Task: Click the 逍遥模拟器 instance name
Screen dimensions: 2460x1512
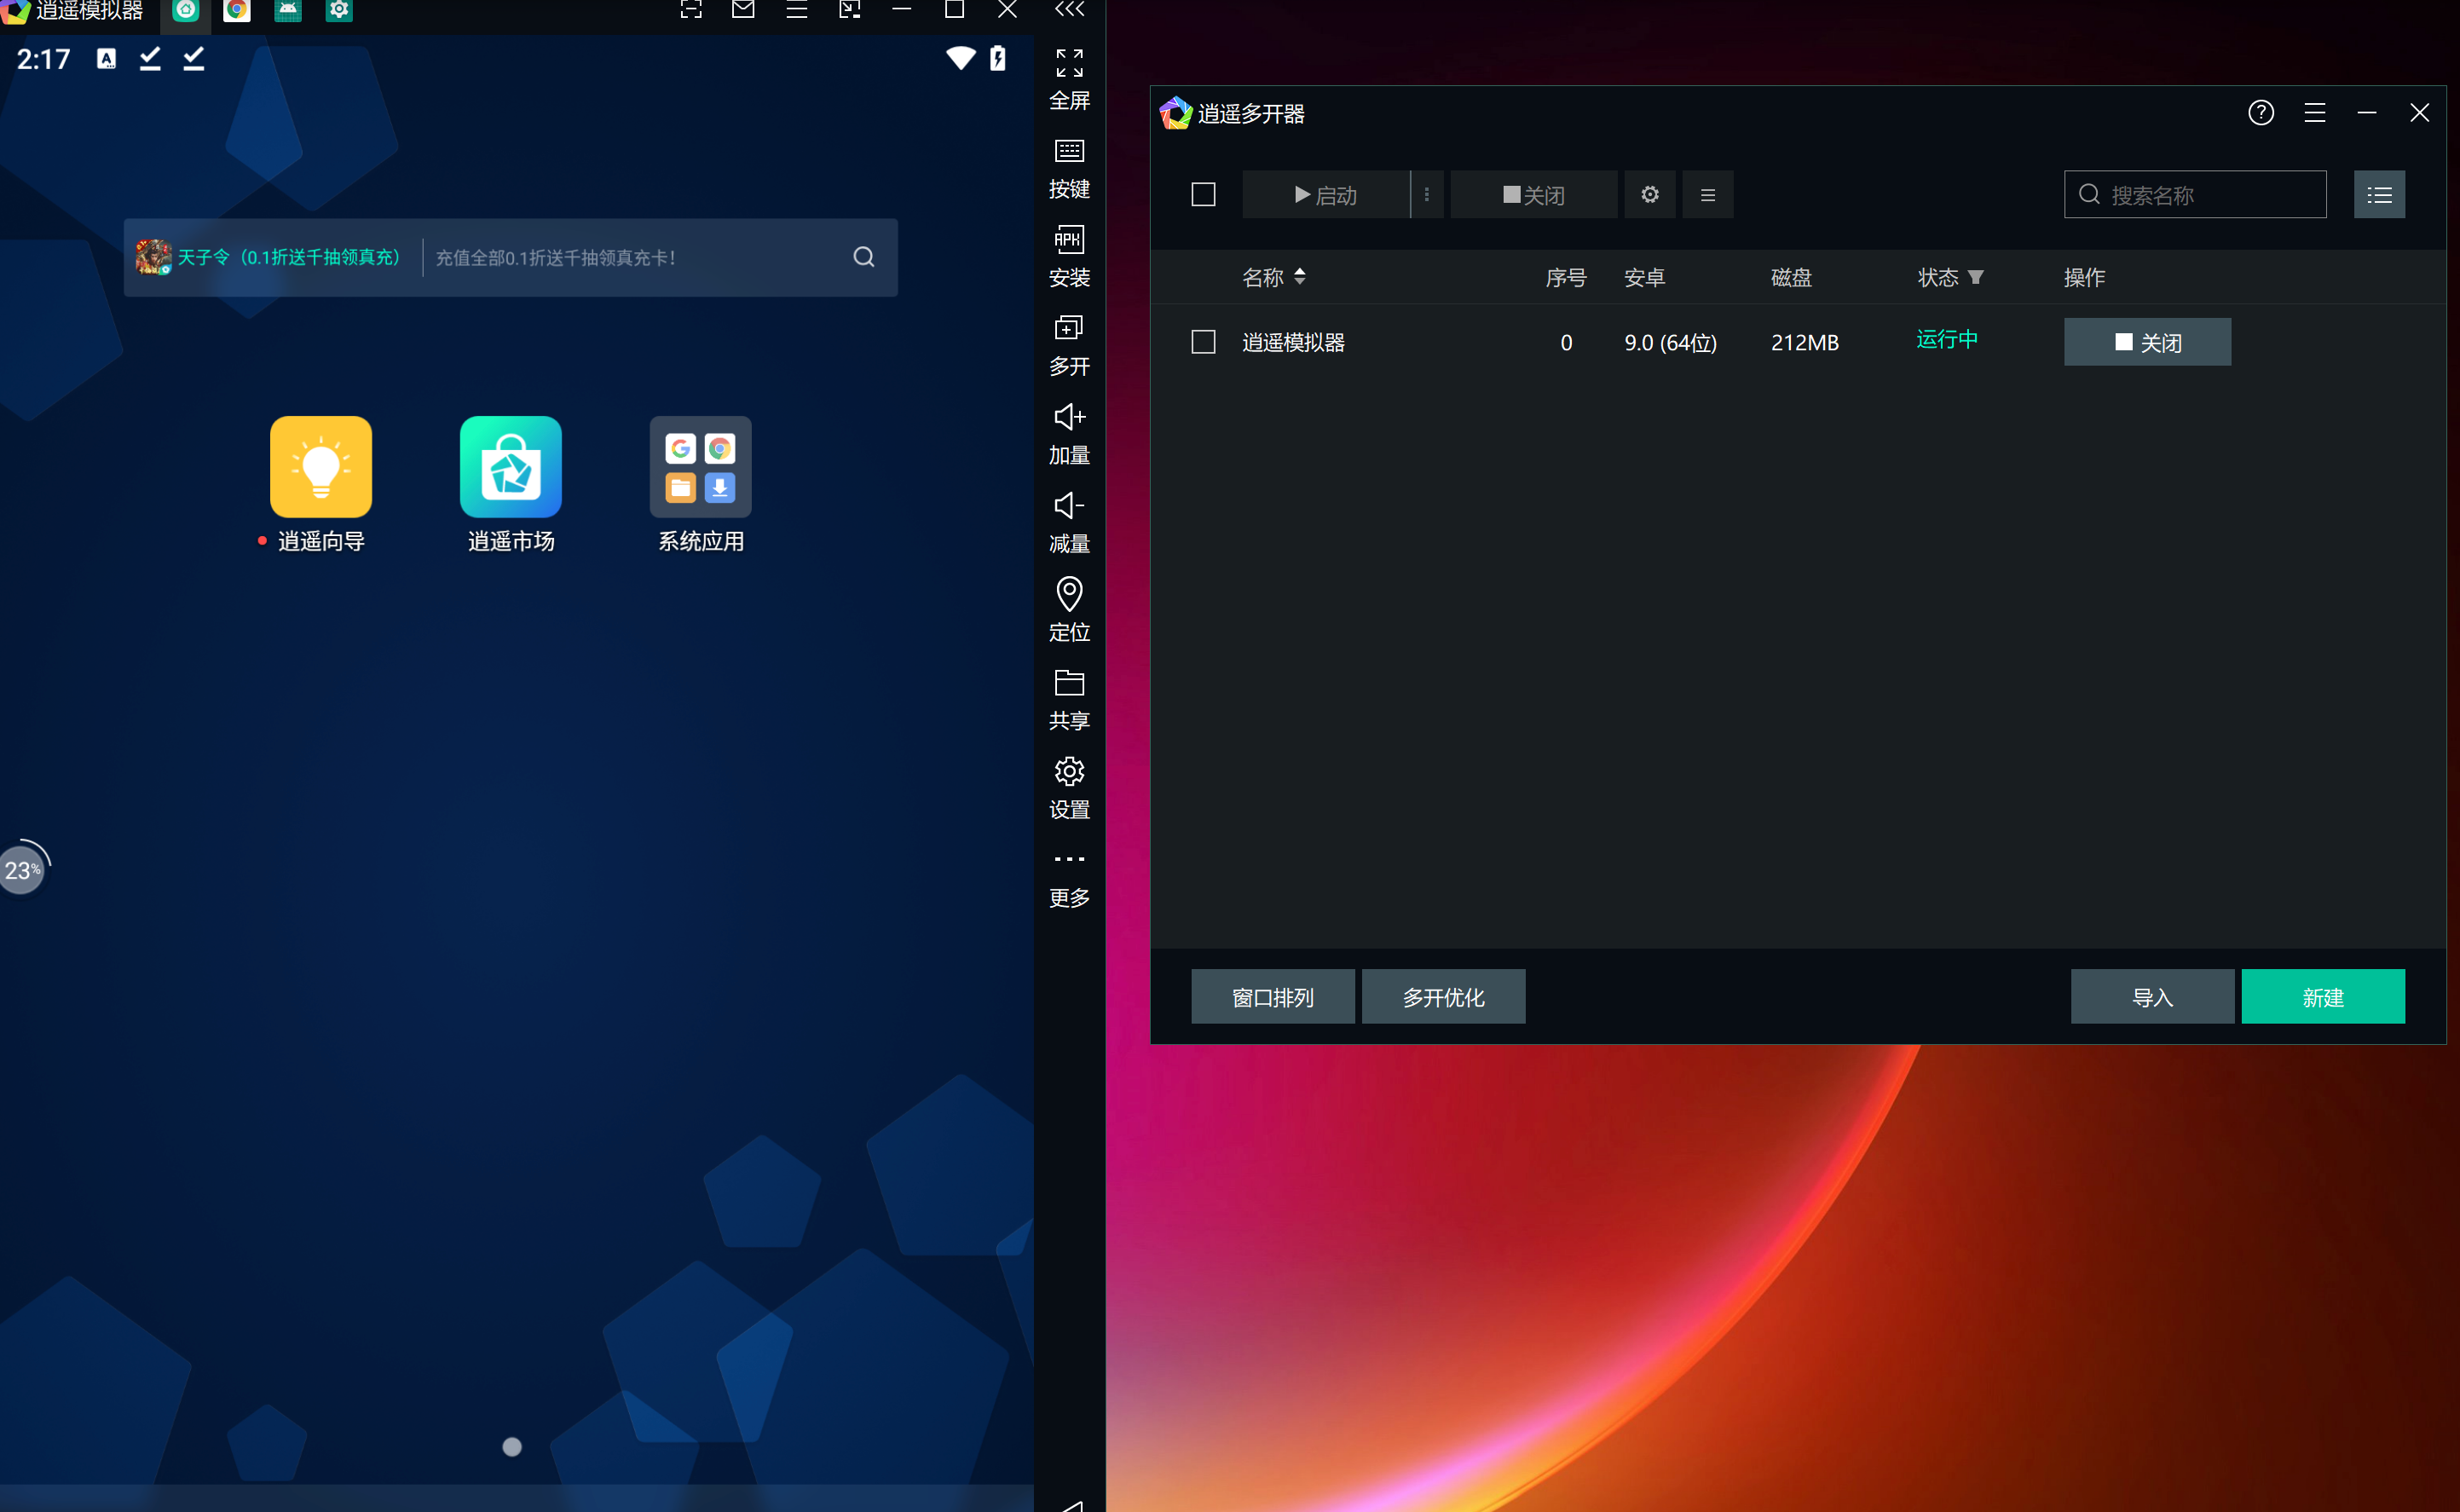Action: 1294,343
